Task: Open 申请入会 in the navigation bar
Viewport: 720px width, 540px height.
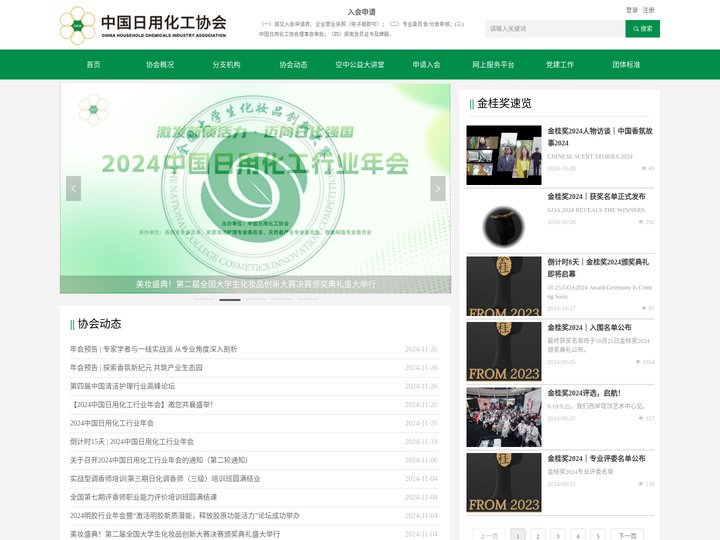Action: click(x=426, y=65)
